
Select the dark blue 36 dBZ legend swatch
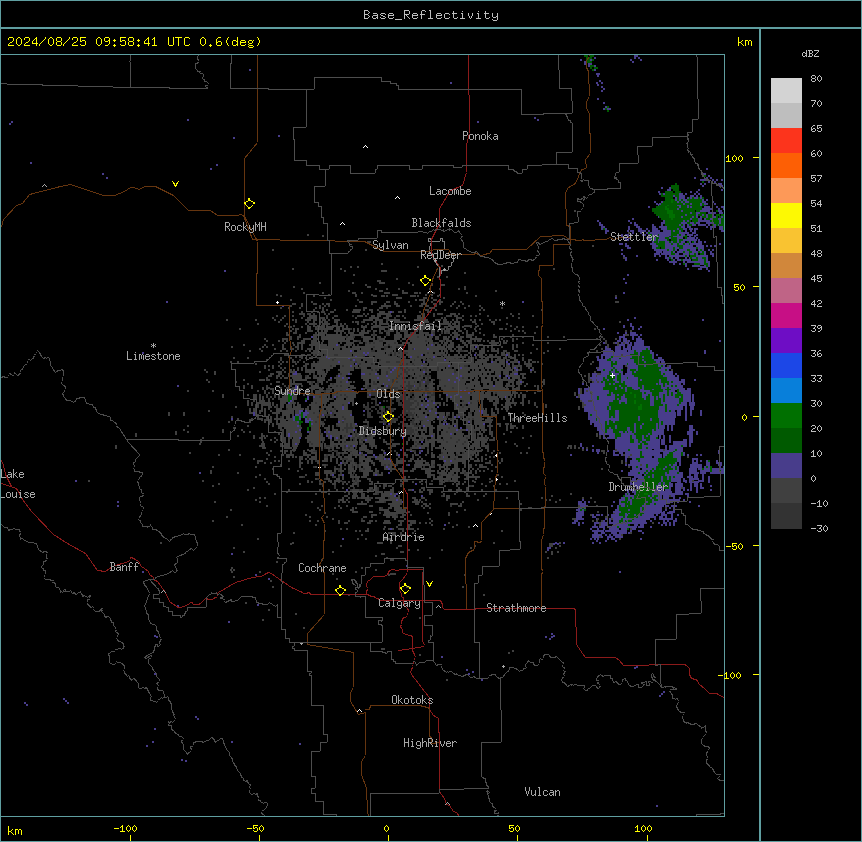click(x=786, y=365)
